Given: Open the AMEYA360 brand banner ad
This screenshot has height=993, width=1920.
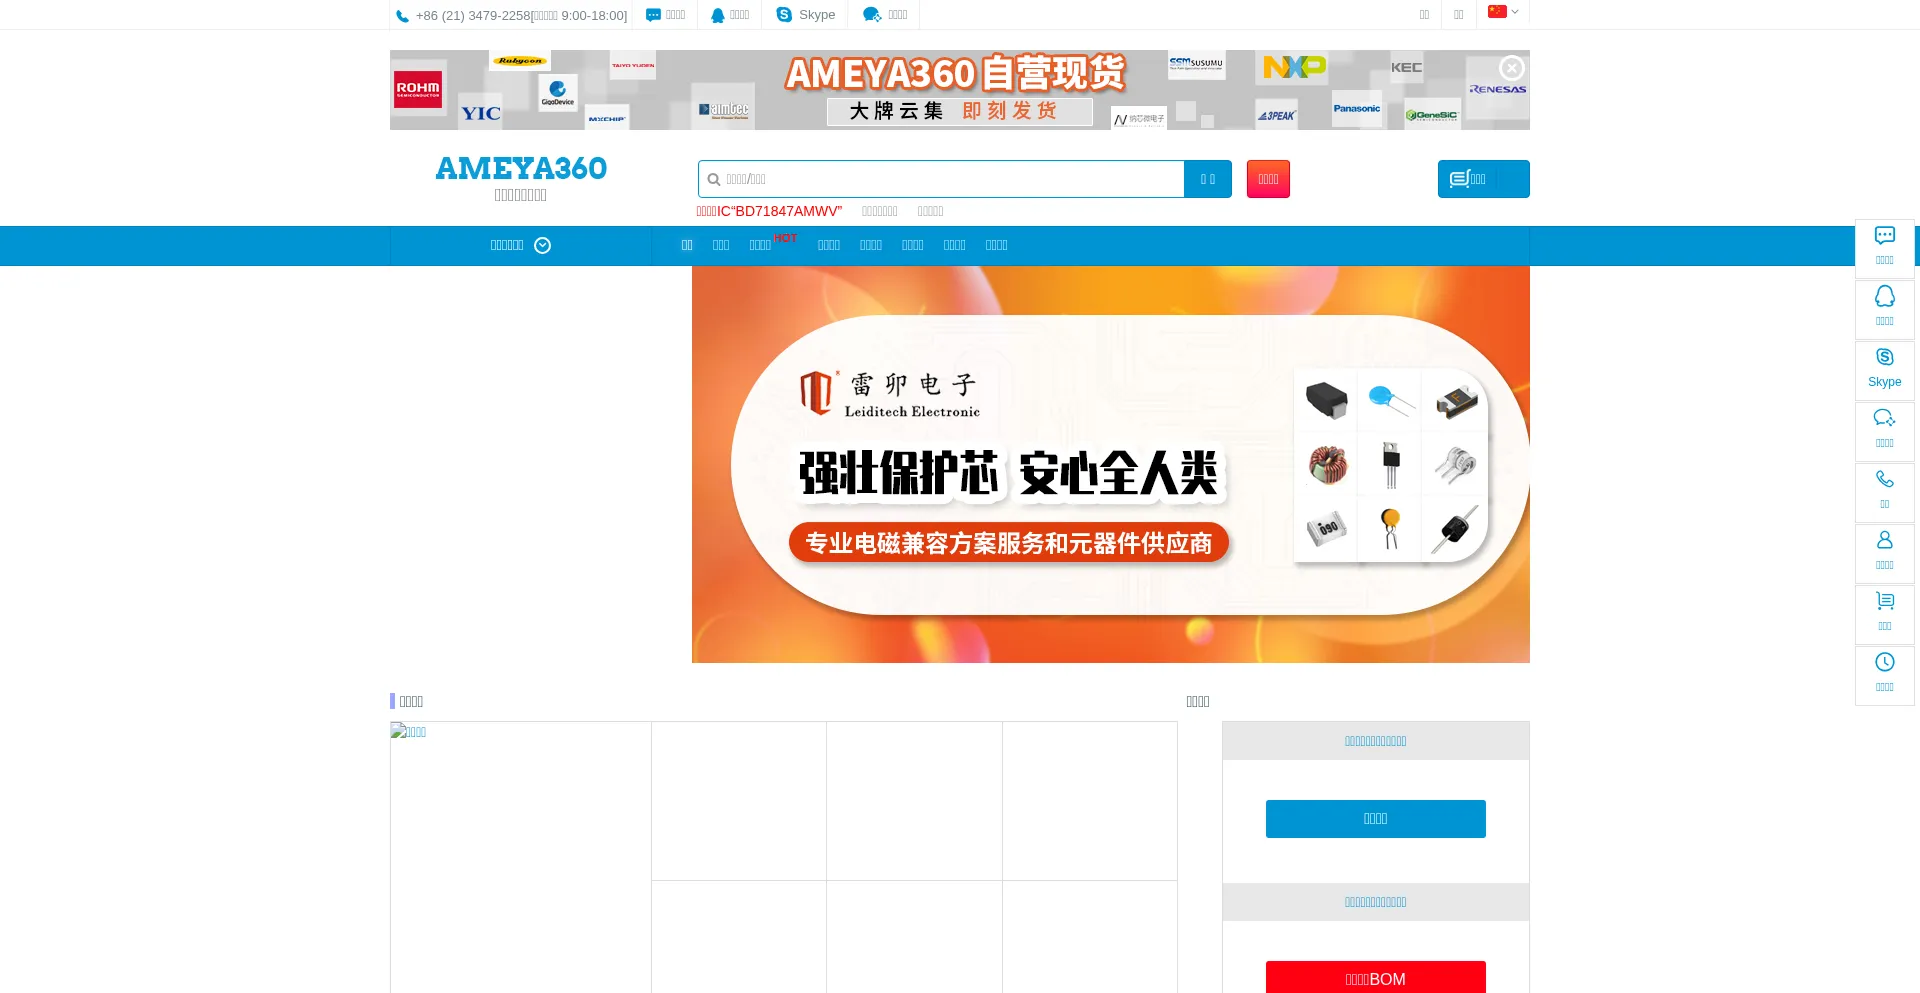Looking at the screenshot, I should [959, 90].
